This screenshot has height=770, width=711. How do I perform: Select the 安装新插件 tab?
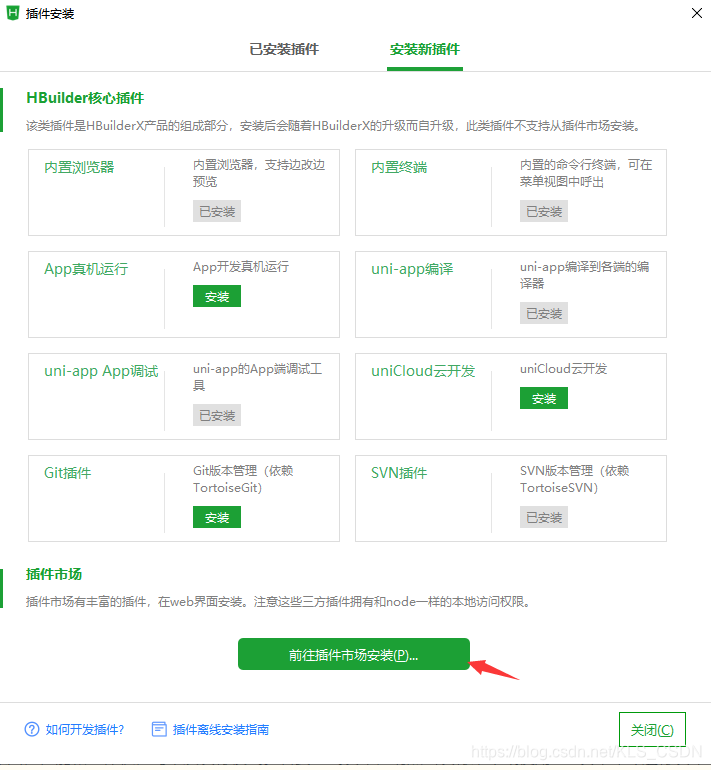point(425,49)
